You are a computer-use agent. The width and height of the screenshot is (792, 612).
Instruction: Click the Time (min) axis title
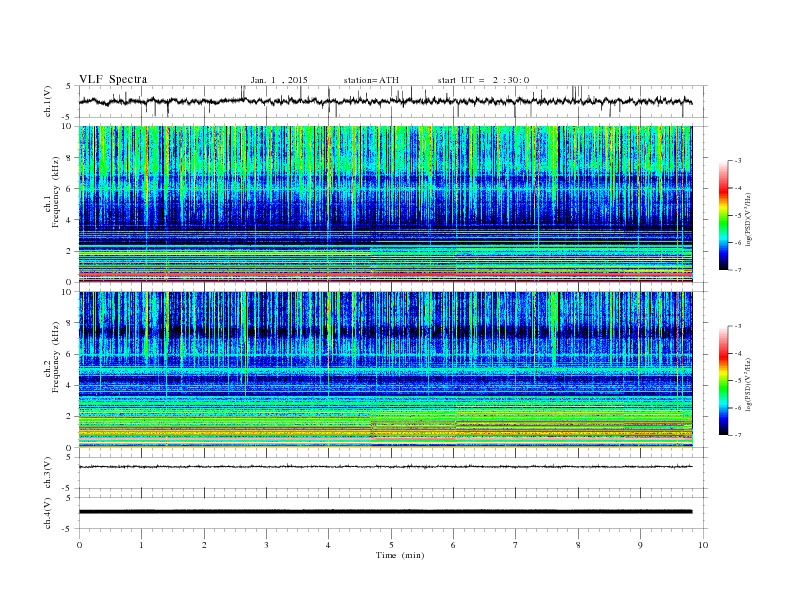pos(400,555)
